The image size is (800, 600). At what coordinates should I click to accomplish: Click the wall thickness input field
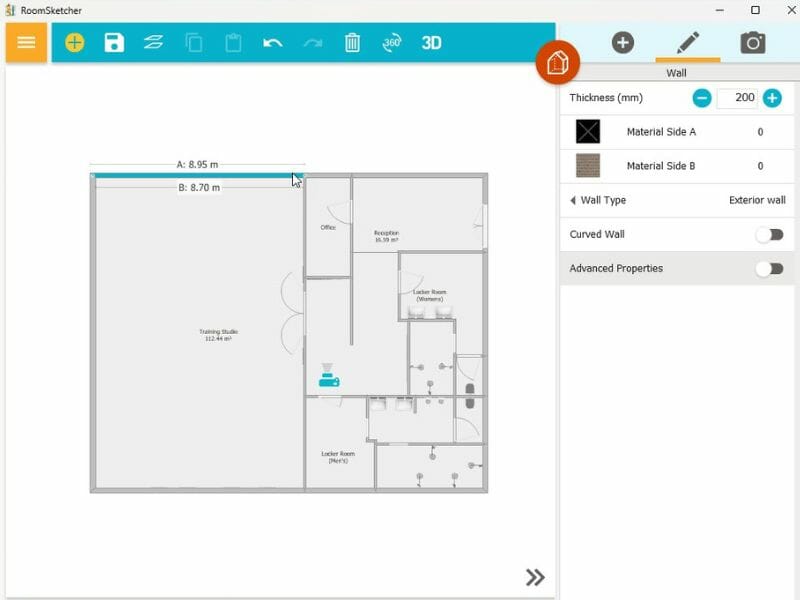click(736, 98)
